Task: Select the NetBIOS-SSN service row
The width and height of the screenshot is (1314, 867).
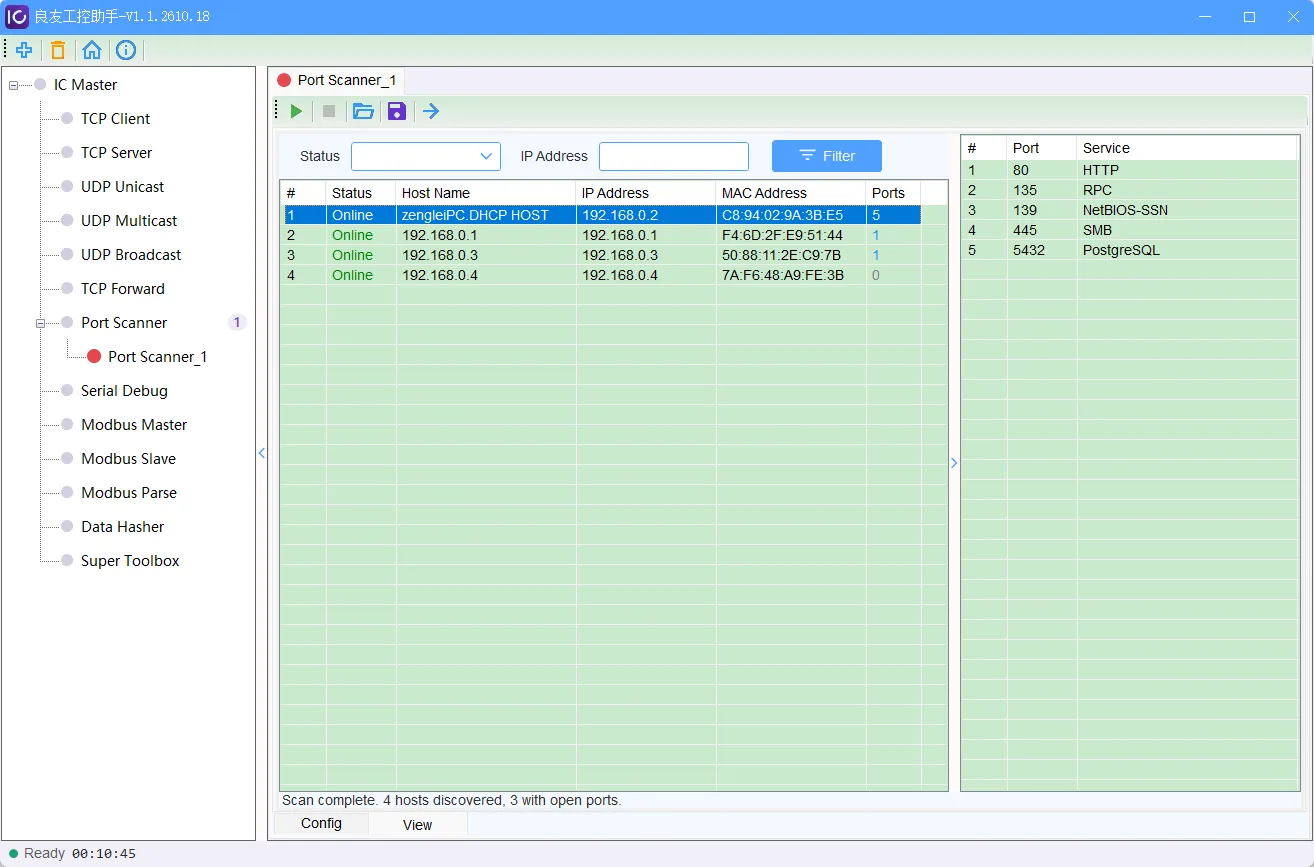Action: point(1129,210)
